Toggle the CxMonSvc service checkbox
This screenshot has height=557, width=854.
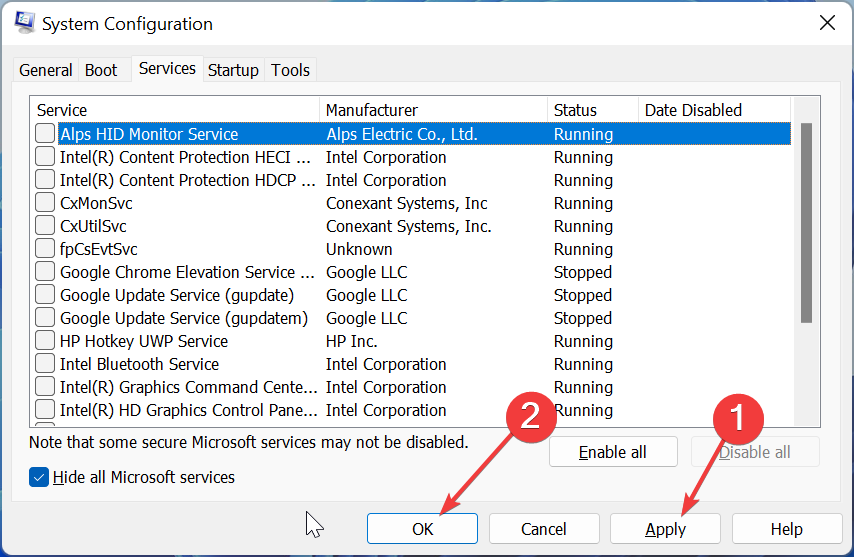coord(46,203)
